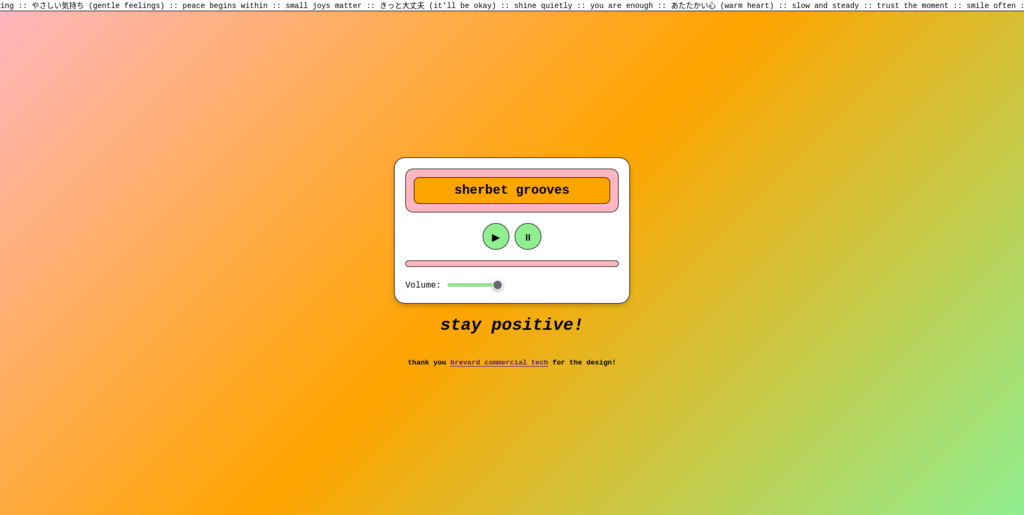This screenshot has height=515, width=1024.
Task: Click the pink track progress bar
Action: [x=511, y=264]
